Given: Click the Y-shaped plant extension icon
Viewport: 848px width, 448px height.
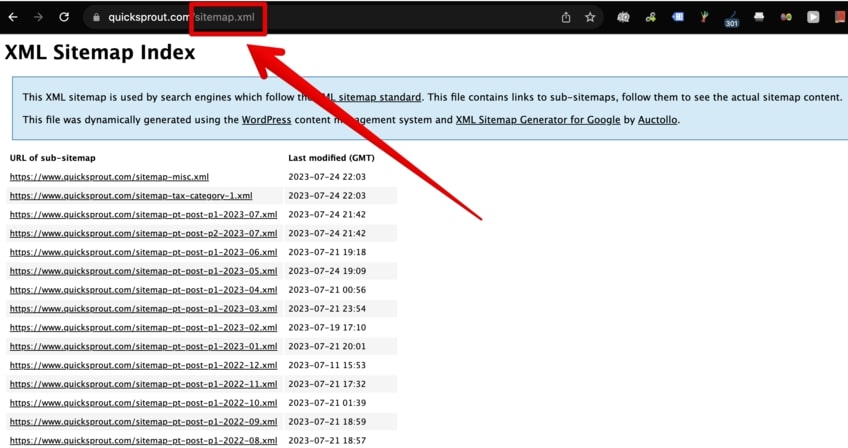Looking at the screenshot, I should click(704, 17).
